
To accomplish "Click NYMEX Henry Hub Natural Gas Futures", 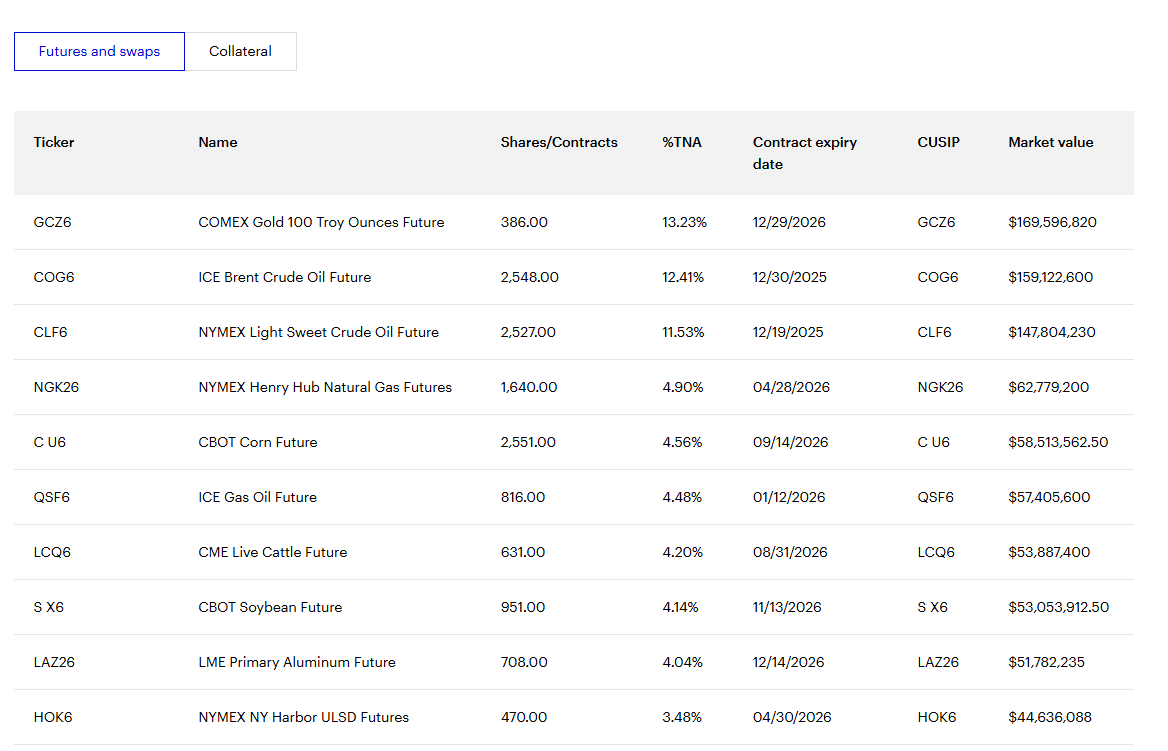I will tap(325, 387).
